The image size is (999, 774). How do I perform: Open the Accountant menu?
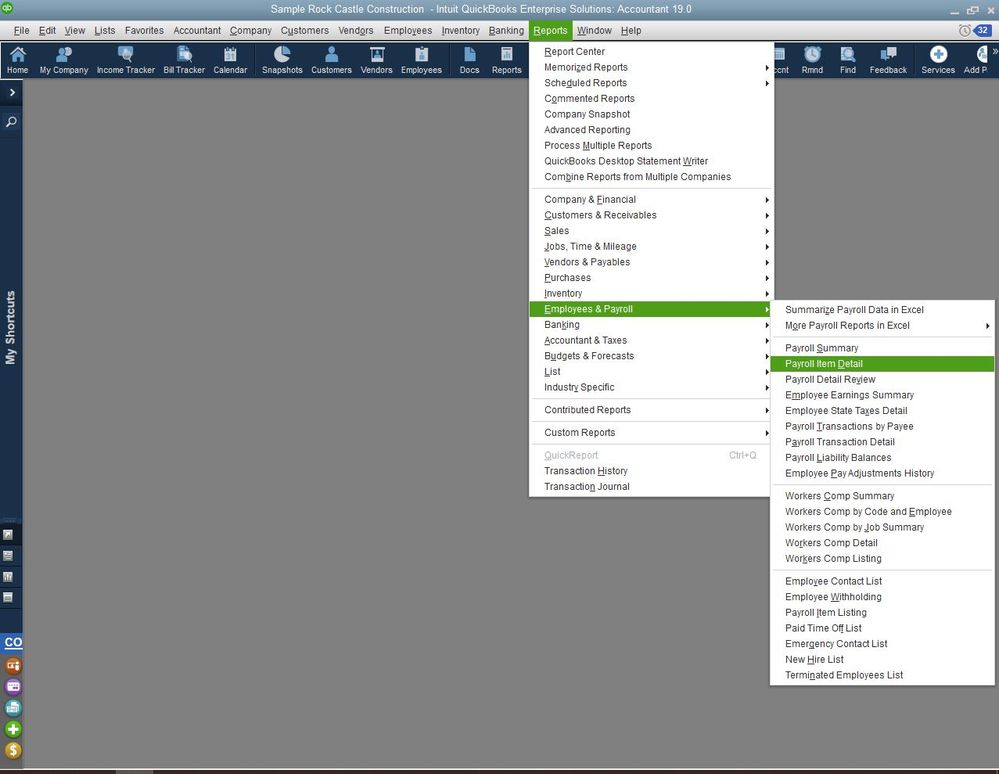[x=197, y=31]
